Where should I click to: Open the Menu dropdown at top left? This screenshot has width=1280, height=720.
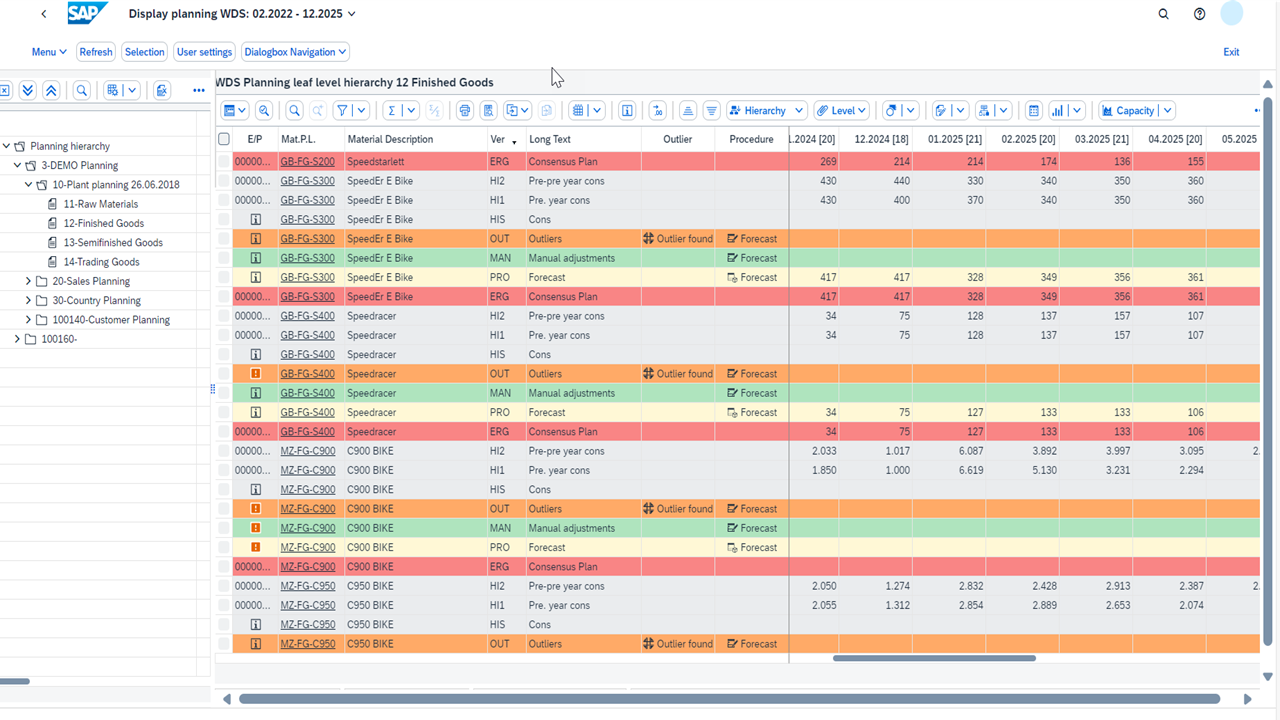point(48,51)
